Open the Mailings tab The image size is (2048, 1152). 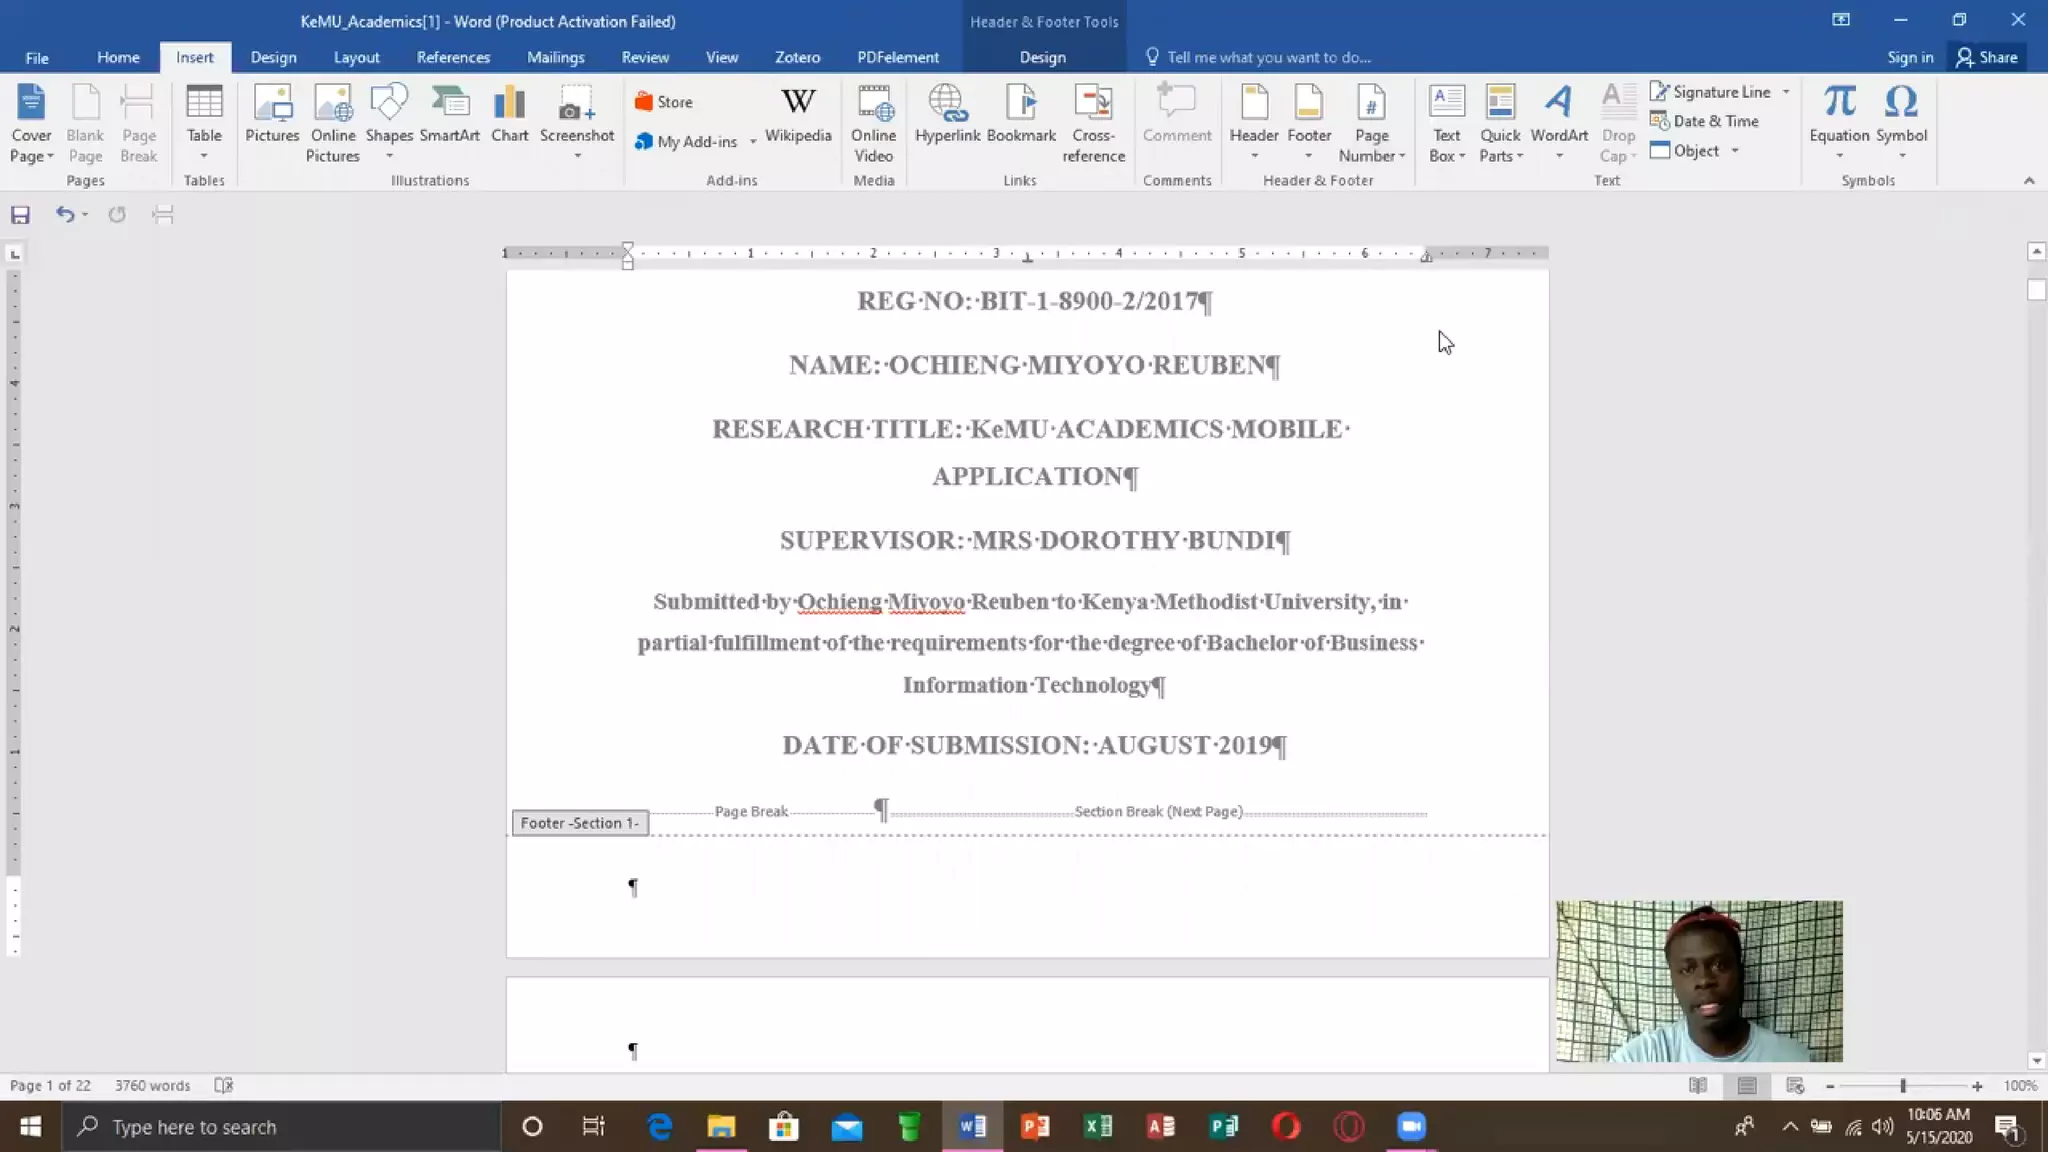tap(556, 57)
